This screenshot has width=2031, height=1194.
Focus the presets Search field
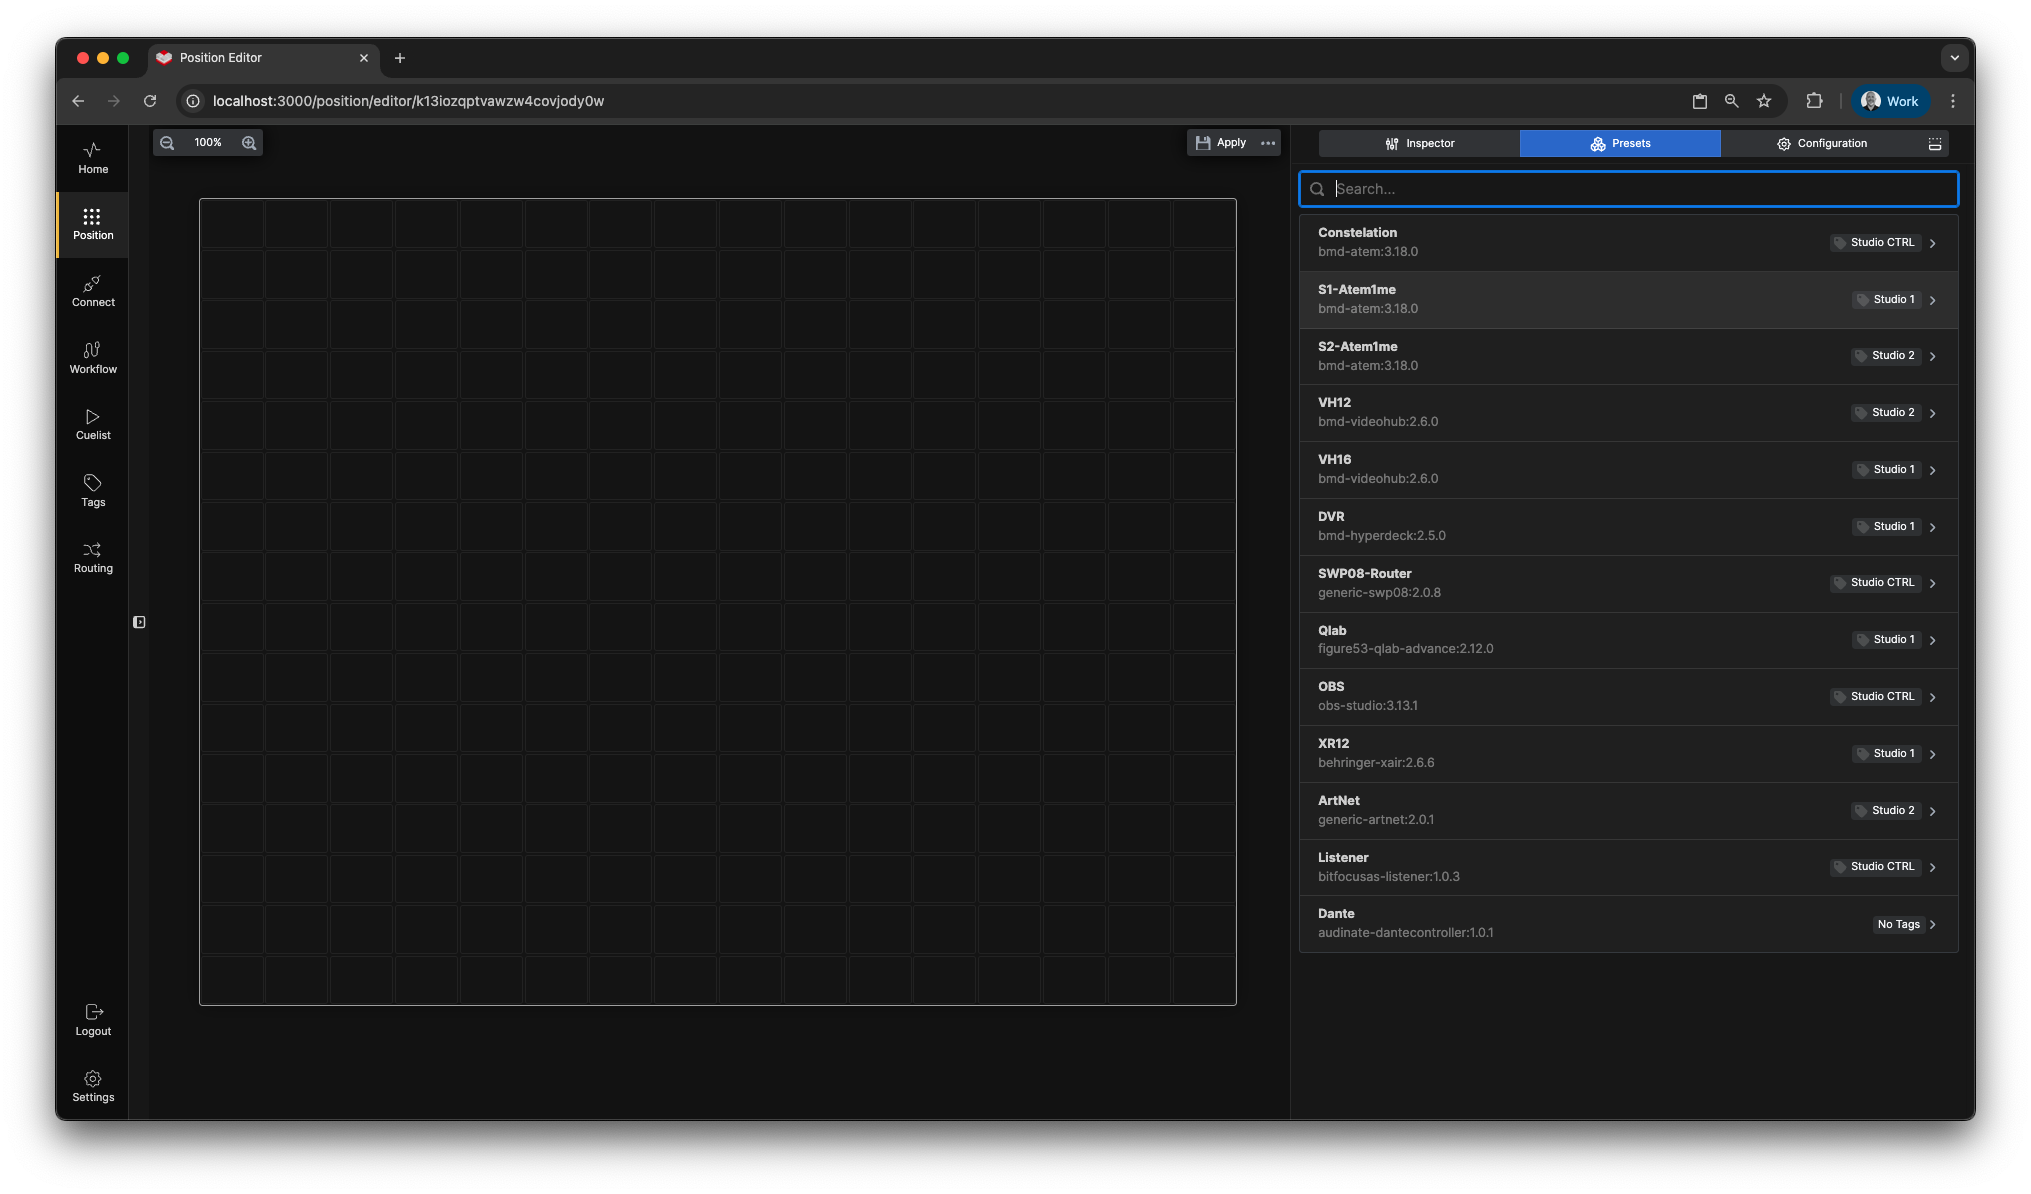pyautogui.click(x=1628, y=189)
